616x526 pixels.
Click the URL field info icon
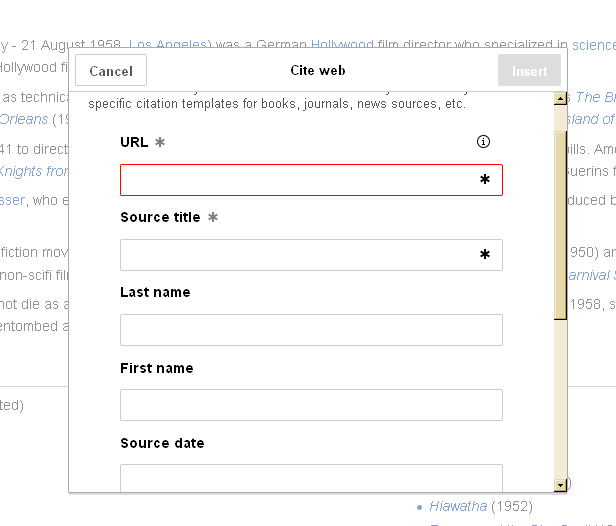pos(484,142)
